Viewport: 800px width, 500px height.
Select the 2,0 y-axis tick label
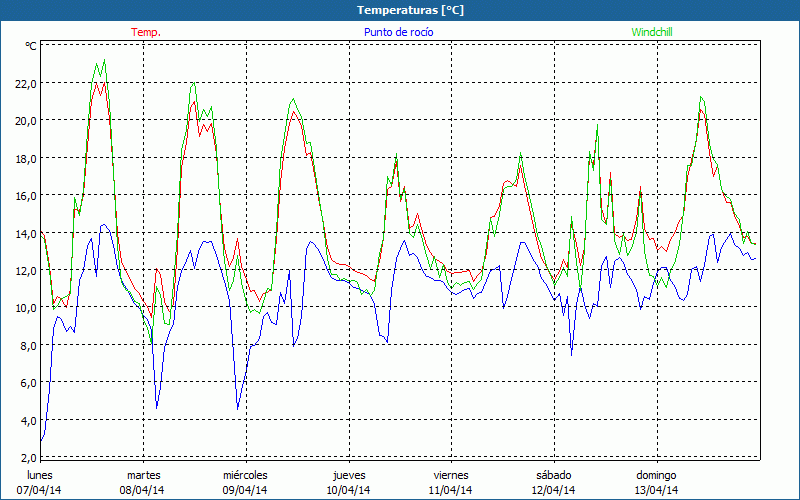click(27, 458)
